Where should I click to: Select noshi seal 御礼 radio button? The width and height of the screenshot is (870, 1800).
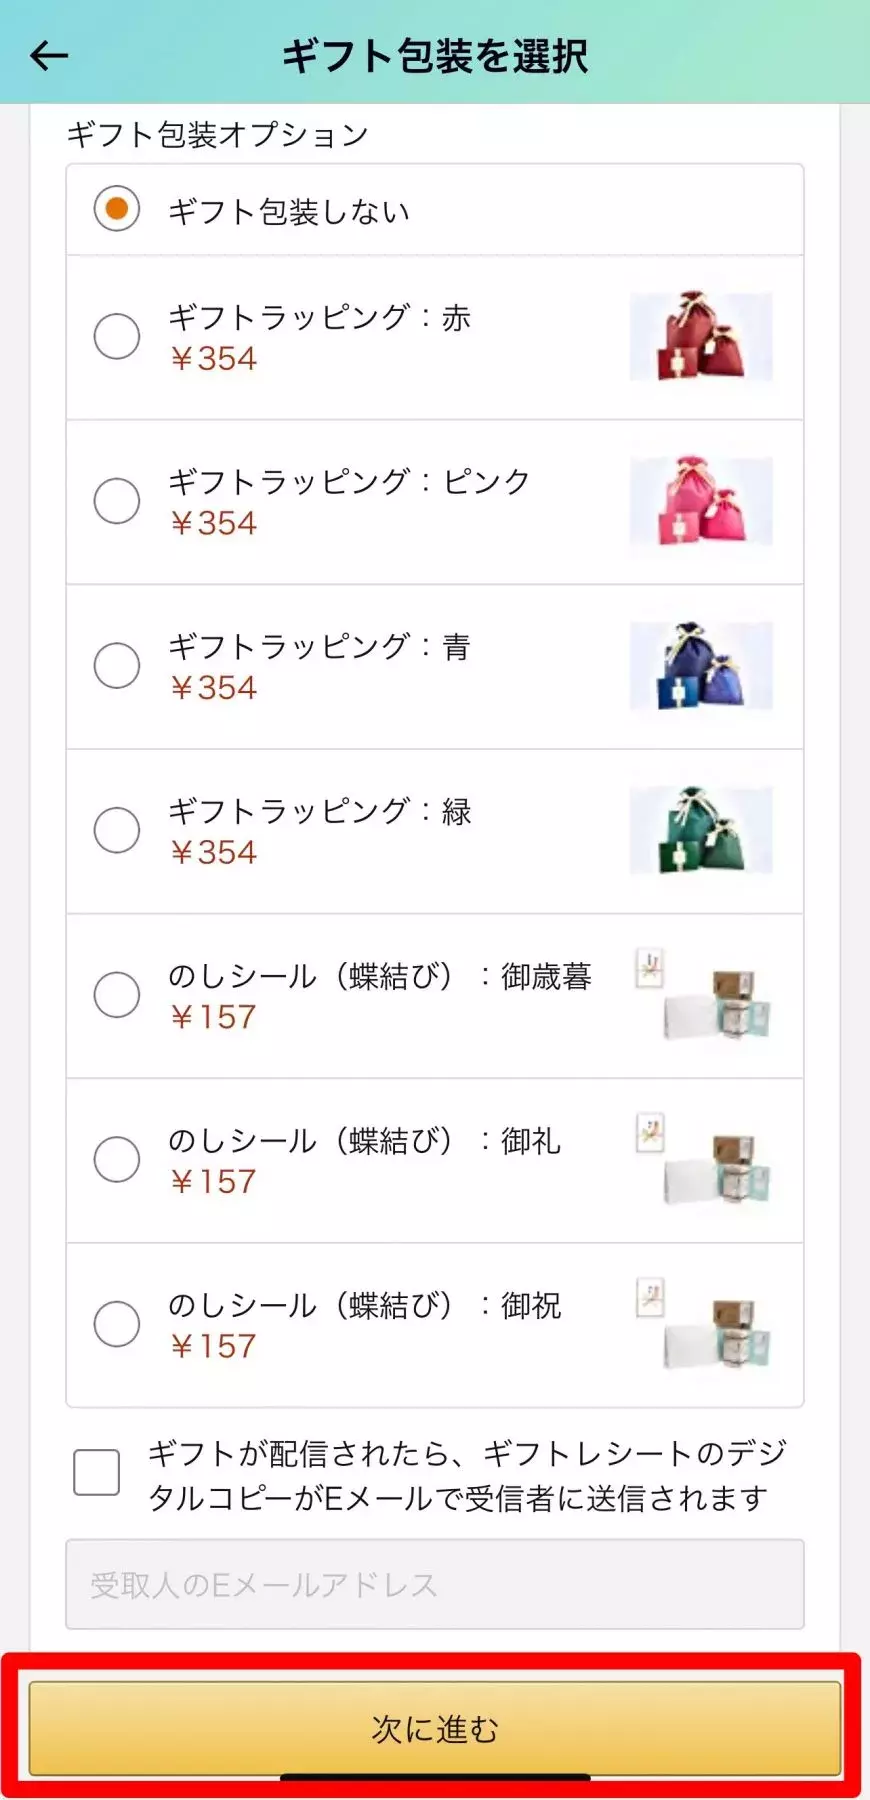[117, 1160]
